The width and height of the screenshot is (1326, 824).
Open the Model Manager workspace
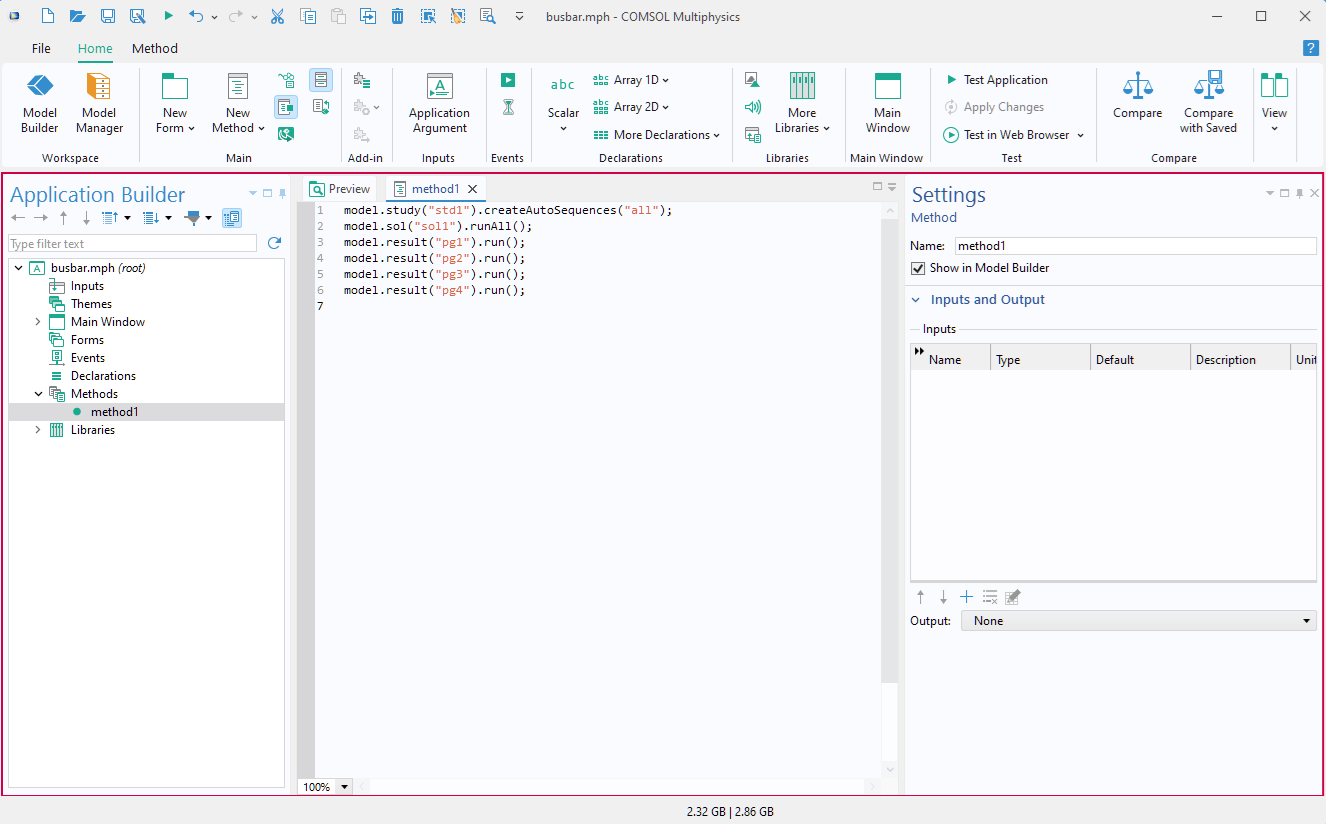99,100
